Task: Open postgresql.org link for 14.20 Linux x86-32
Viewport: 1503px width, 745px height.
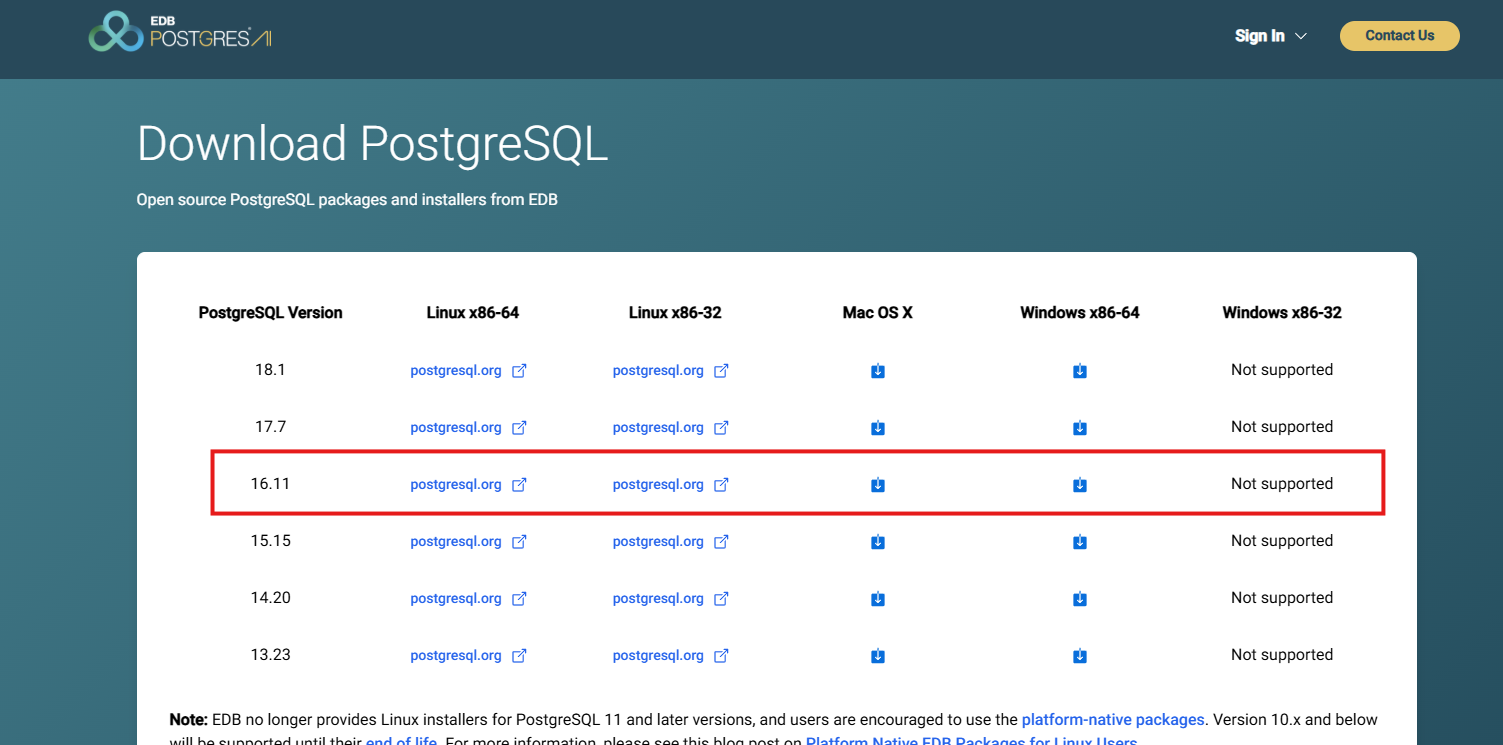Action: (671, 599)
